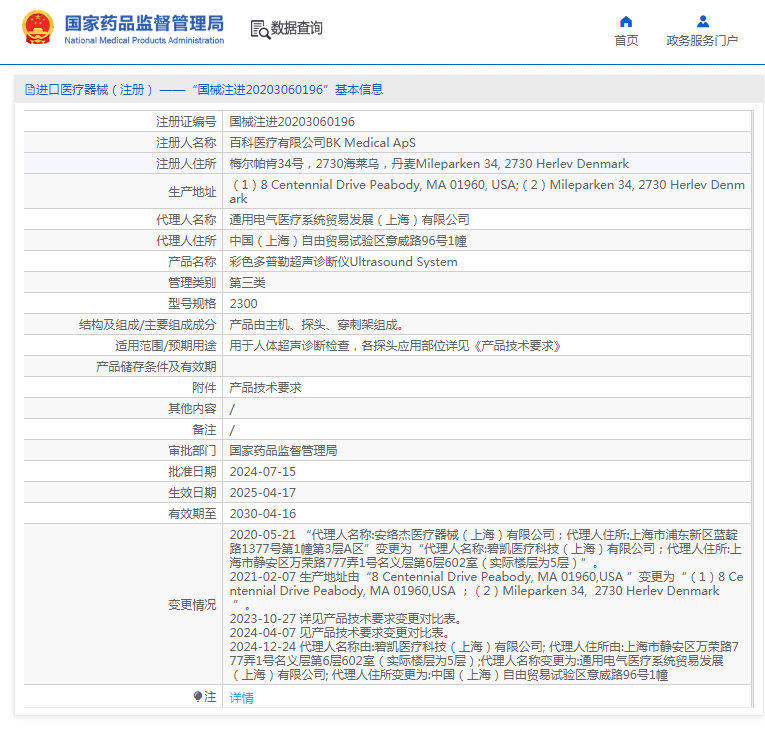Click expiry date 2030-04-16
This screenshot has height=729, width=765.
tap(262, 513)
